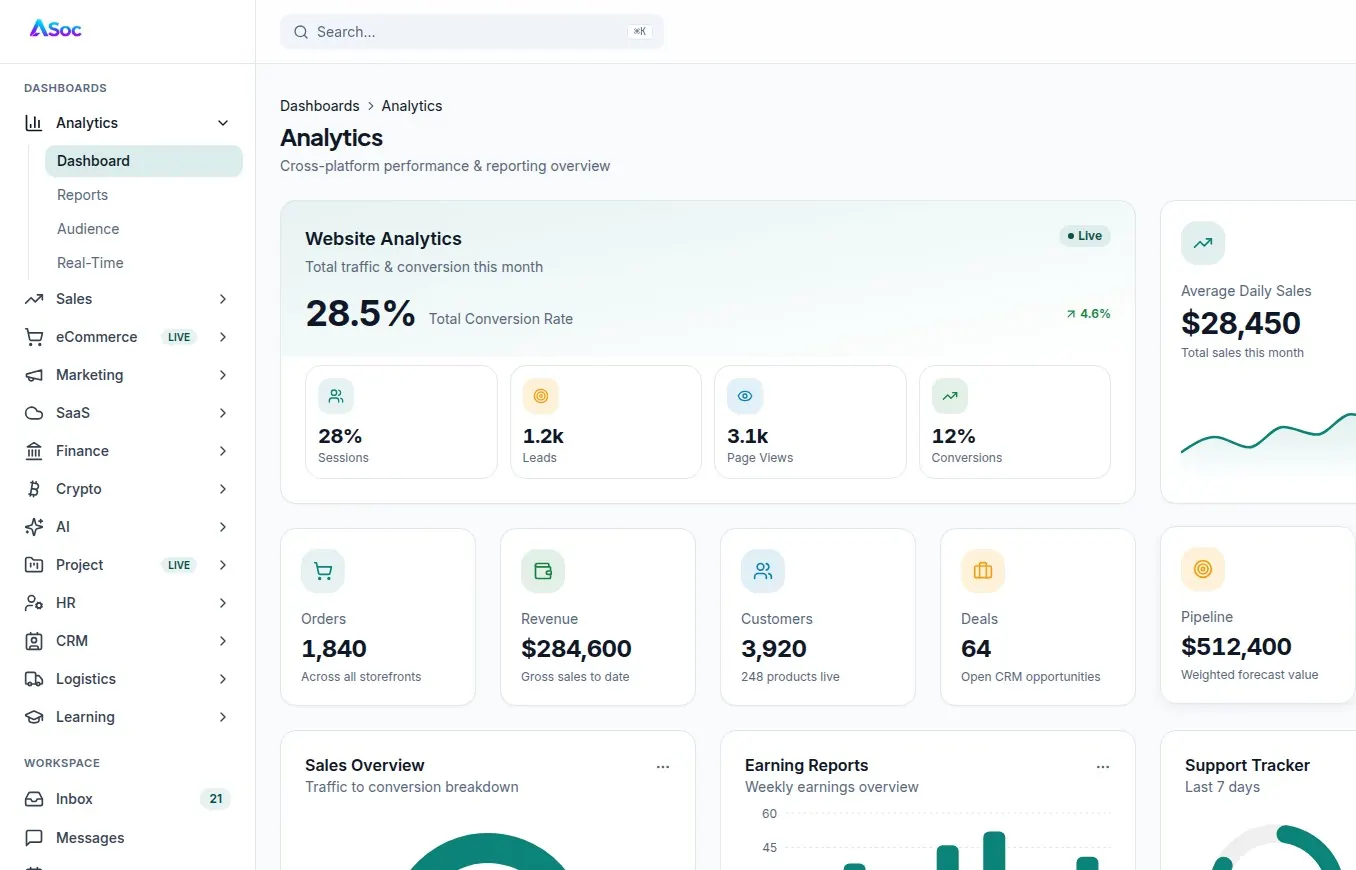
Task: Expand the SaaS sidebar chevron
Action: pos(223,413)
